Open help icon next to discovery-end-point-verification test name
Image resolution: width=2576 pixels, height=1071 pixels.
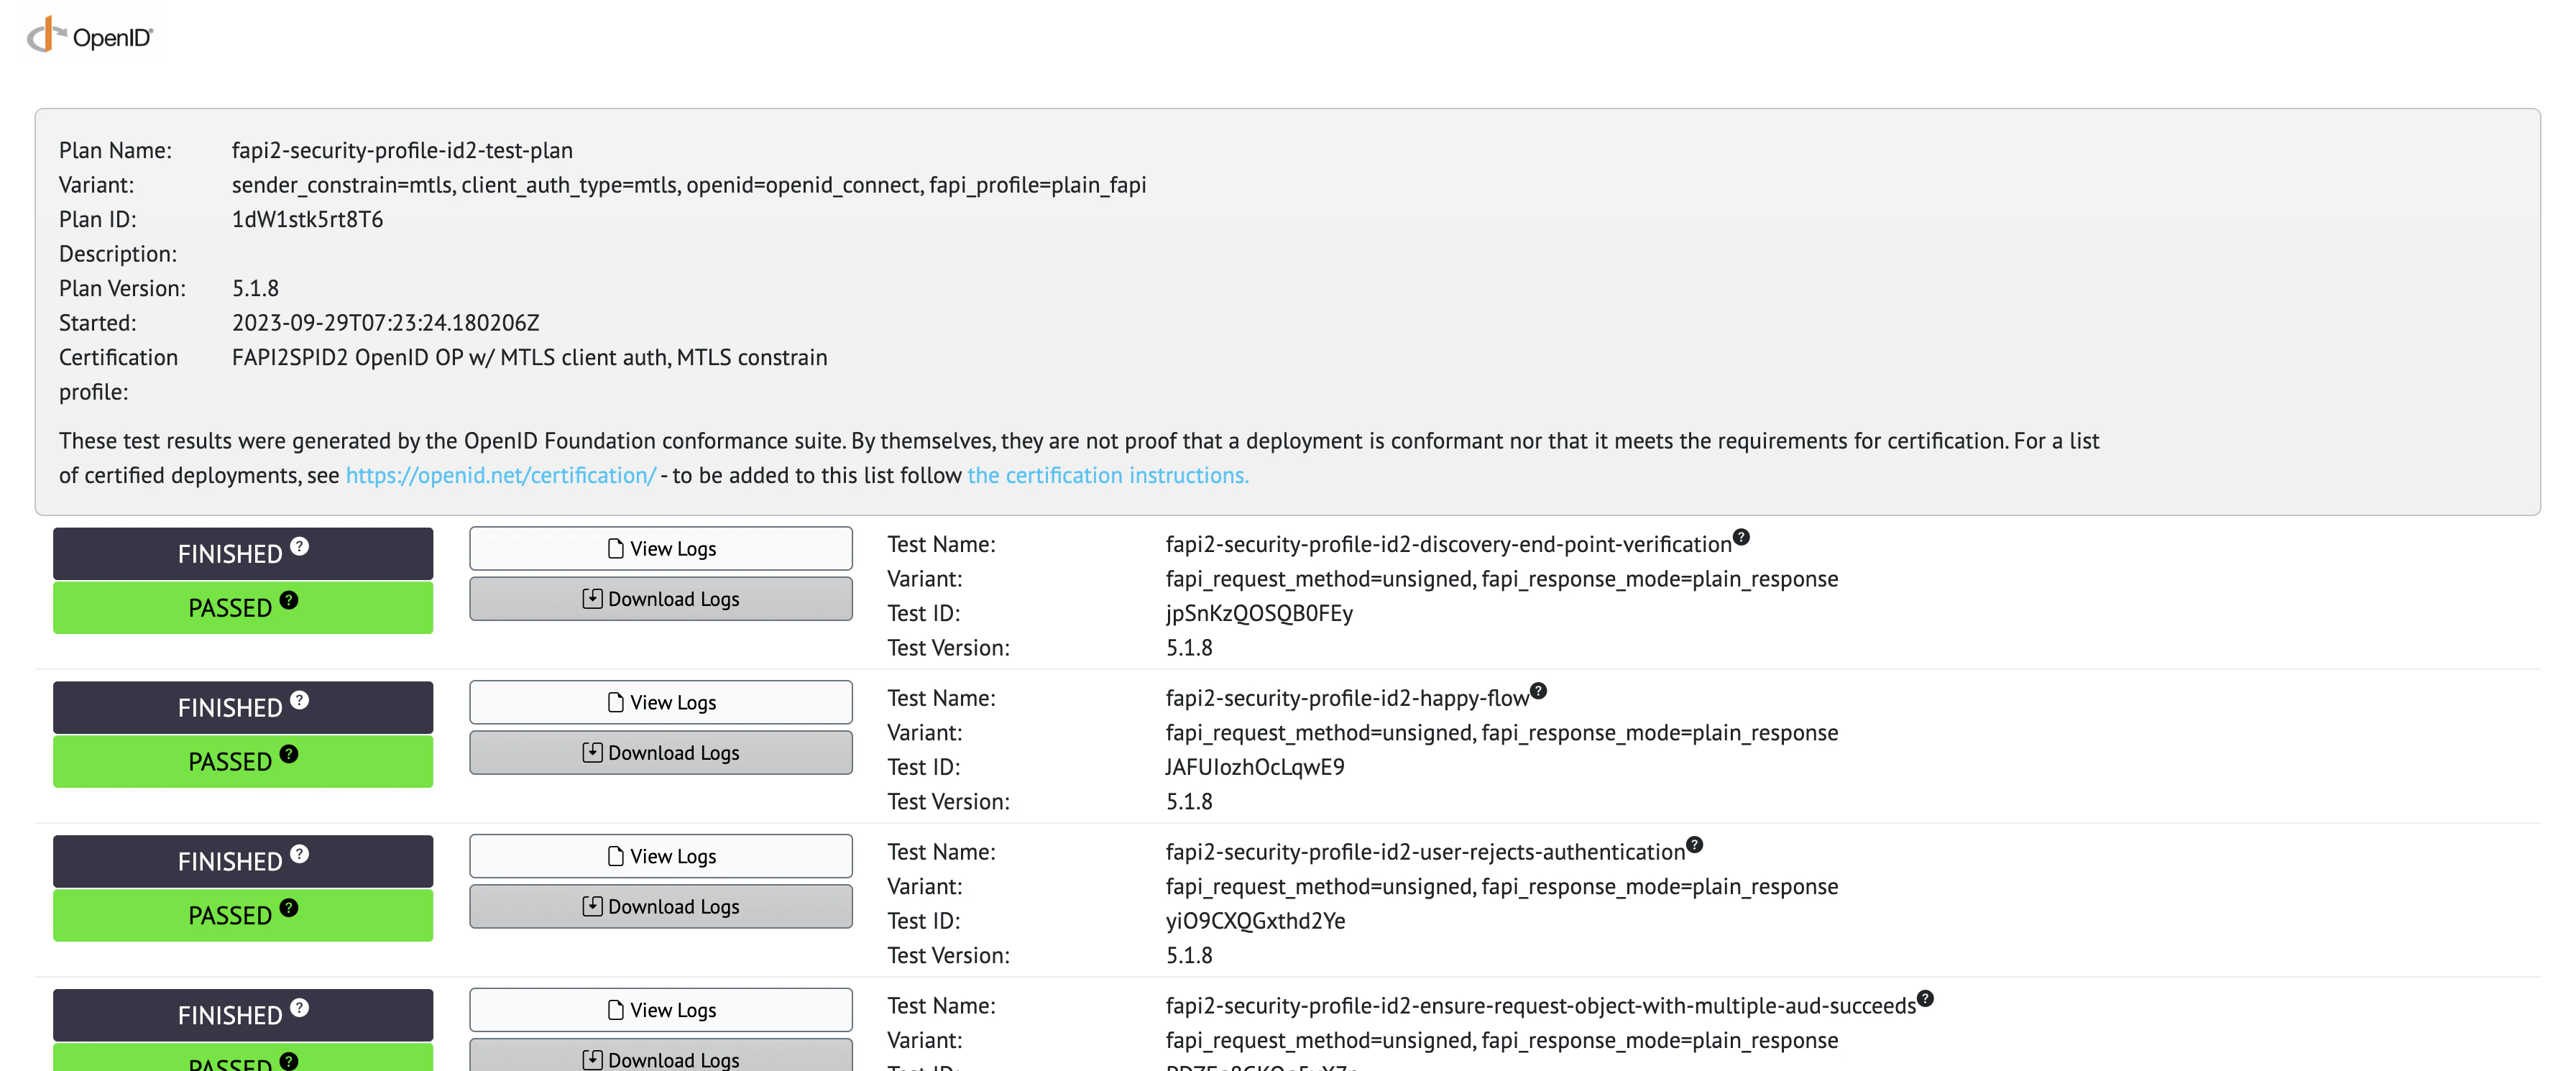tap(1741, 537)
